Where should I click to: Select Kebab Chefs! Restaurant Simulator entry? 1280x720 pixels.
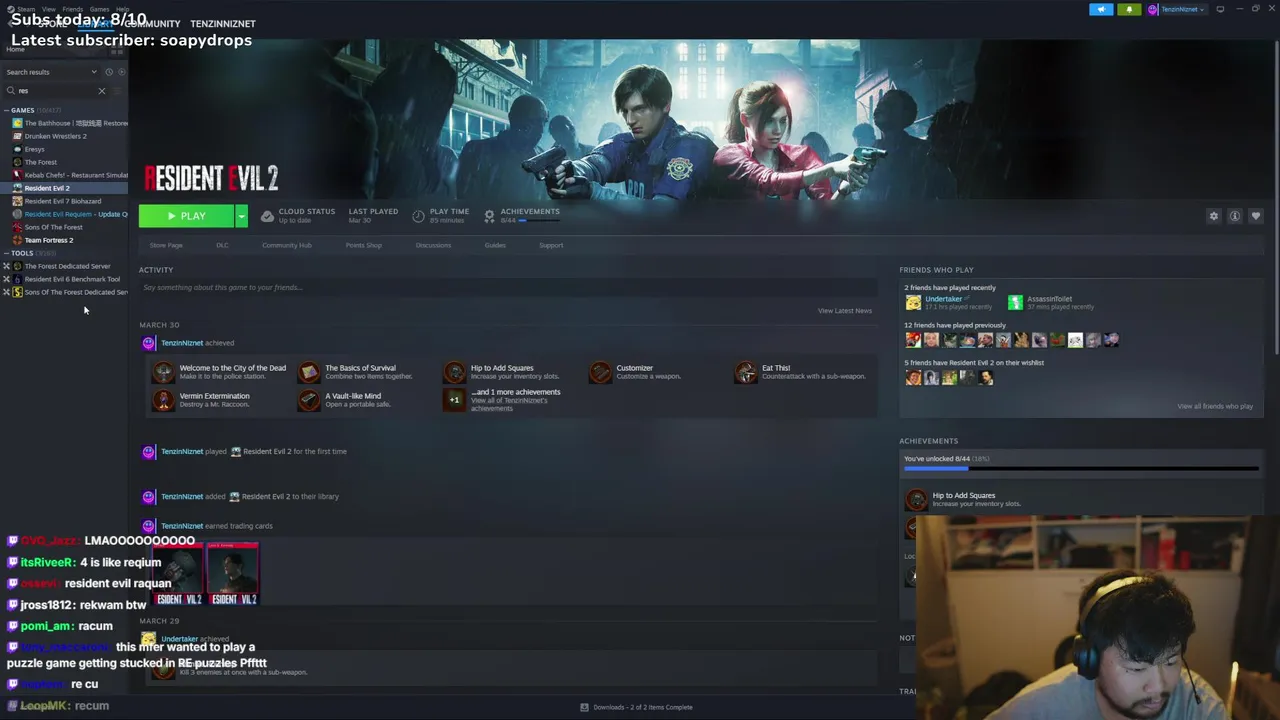pyautogui.click(x=69, y=175)
